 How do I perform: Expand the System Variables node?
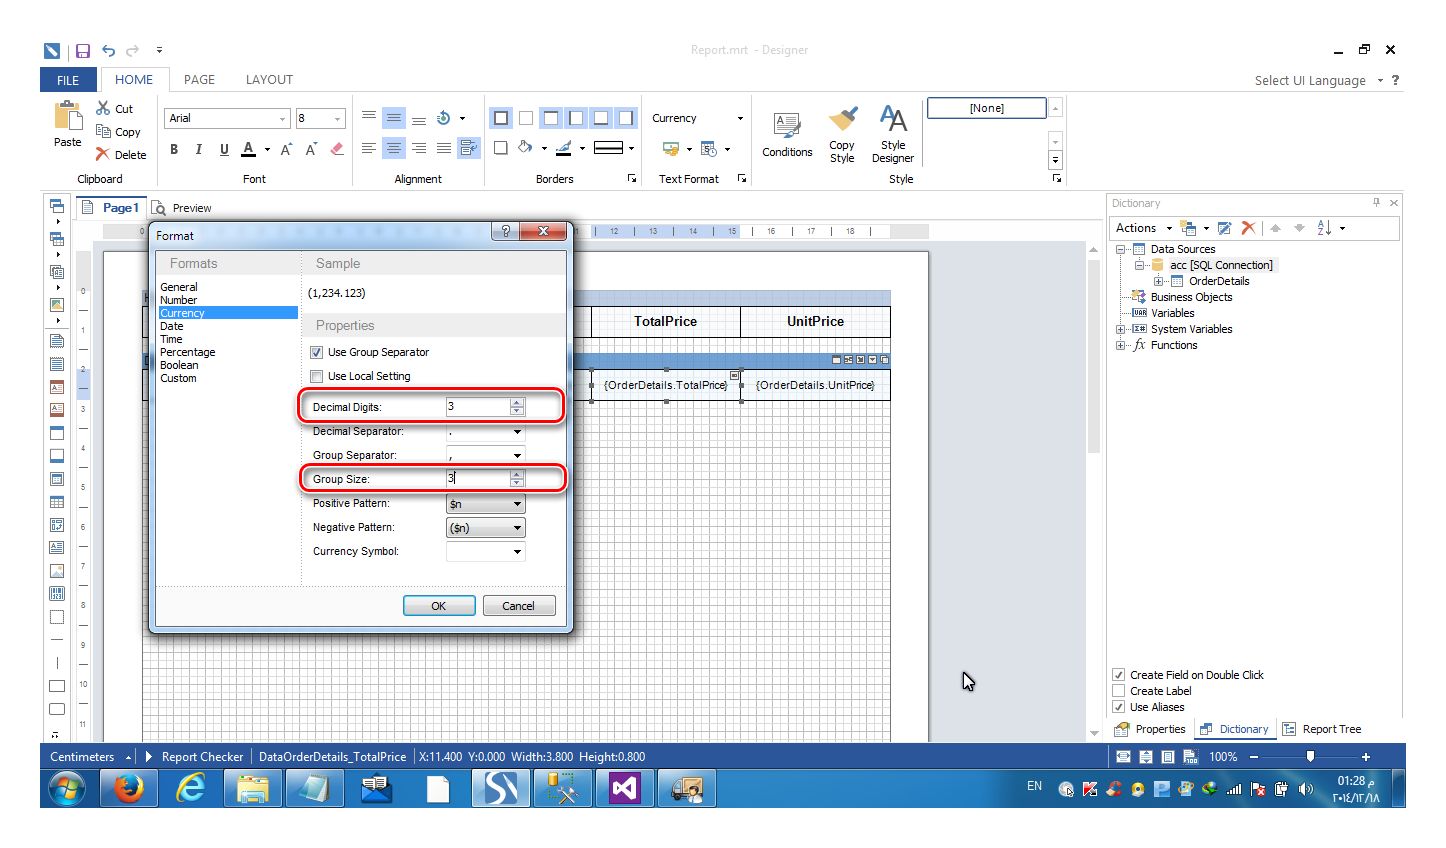tap(1121, 329)
